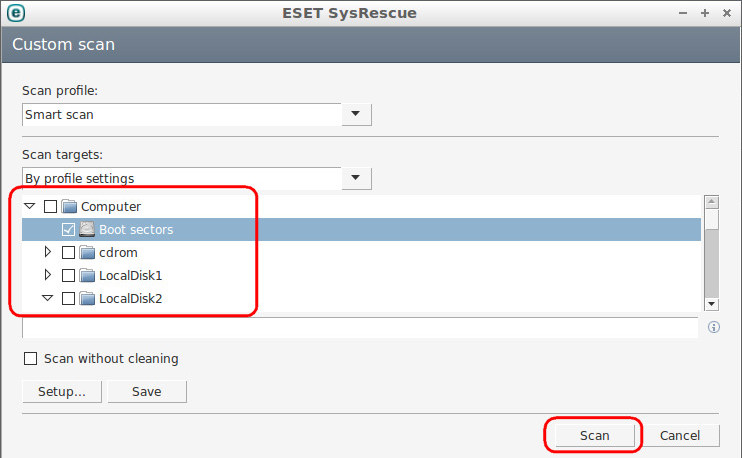
Task: Click the scan target path input field
Action: click(x=360, y=327)
